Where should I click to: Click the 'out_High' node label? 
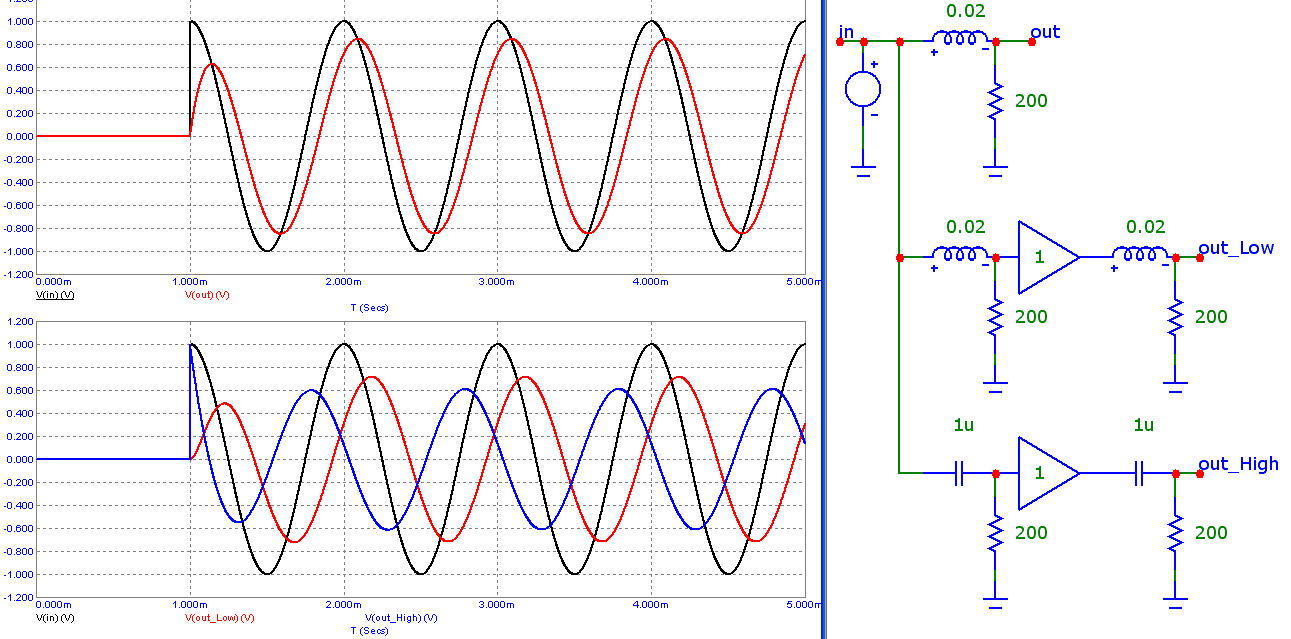(x=1239, y=463)
